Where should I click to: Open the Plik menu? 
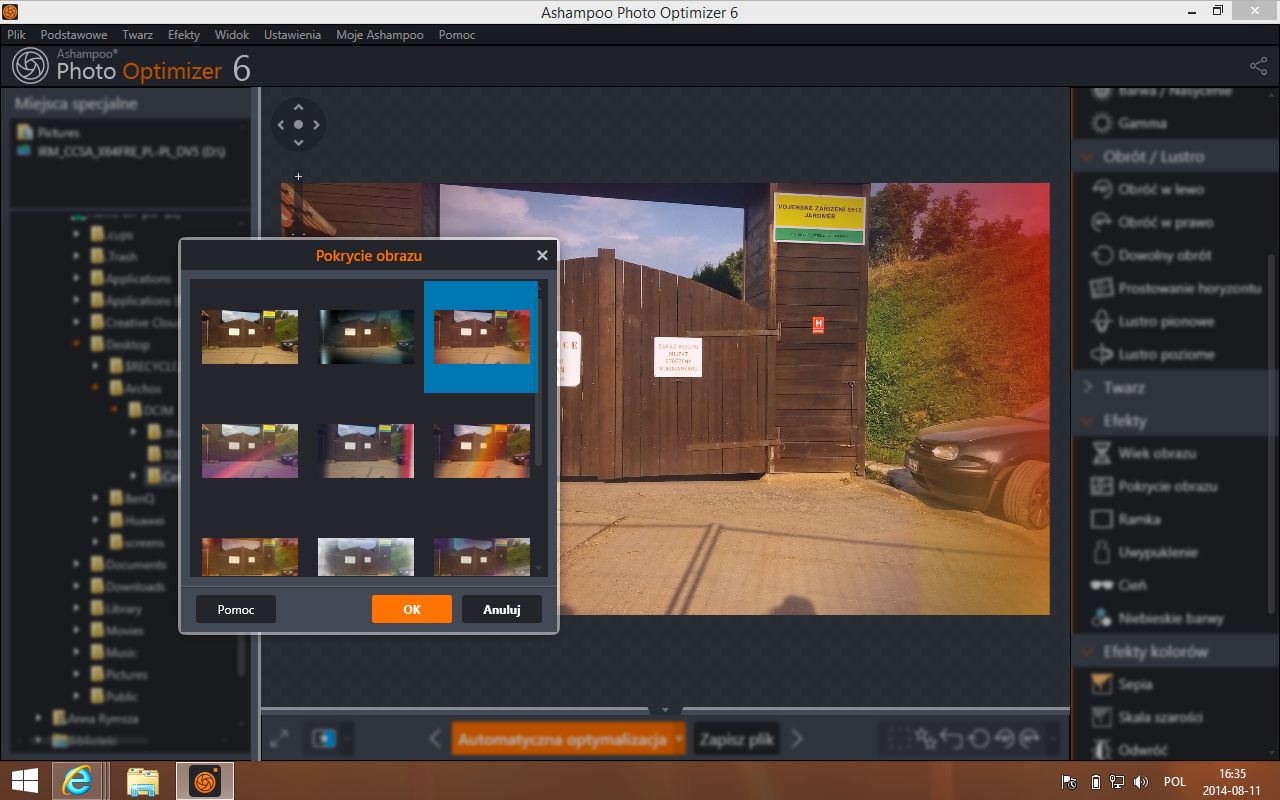16,34
